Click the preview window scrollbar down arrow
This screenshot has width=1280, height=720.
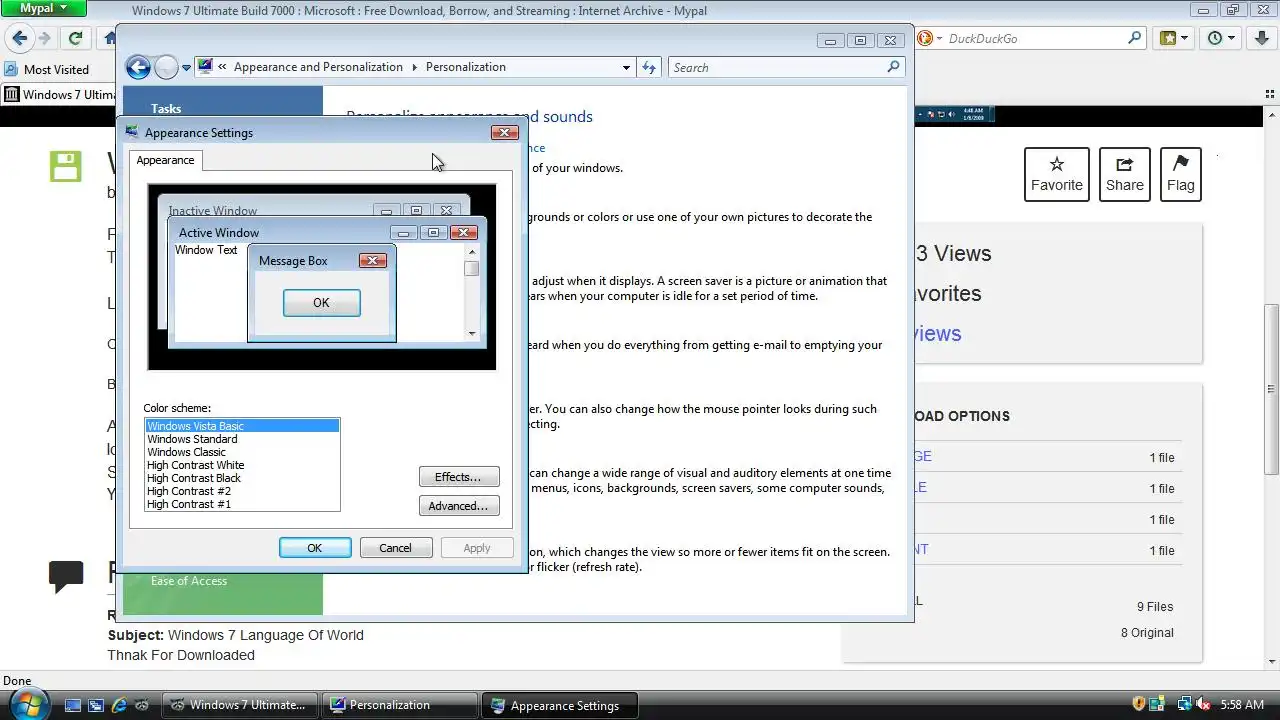coord(472,334)
